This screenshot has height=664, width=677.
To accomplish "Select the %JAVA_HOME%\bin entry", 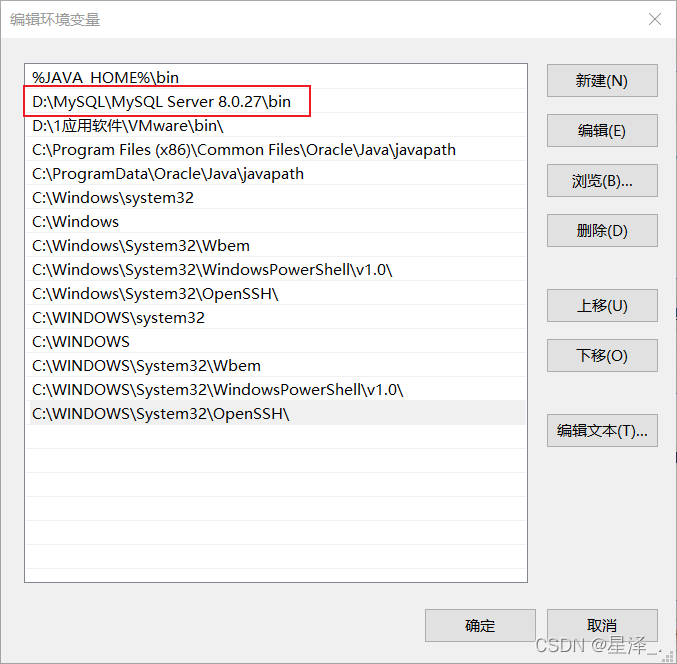I will (276, 77).
